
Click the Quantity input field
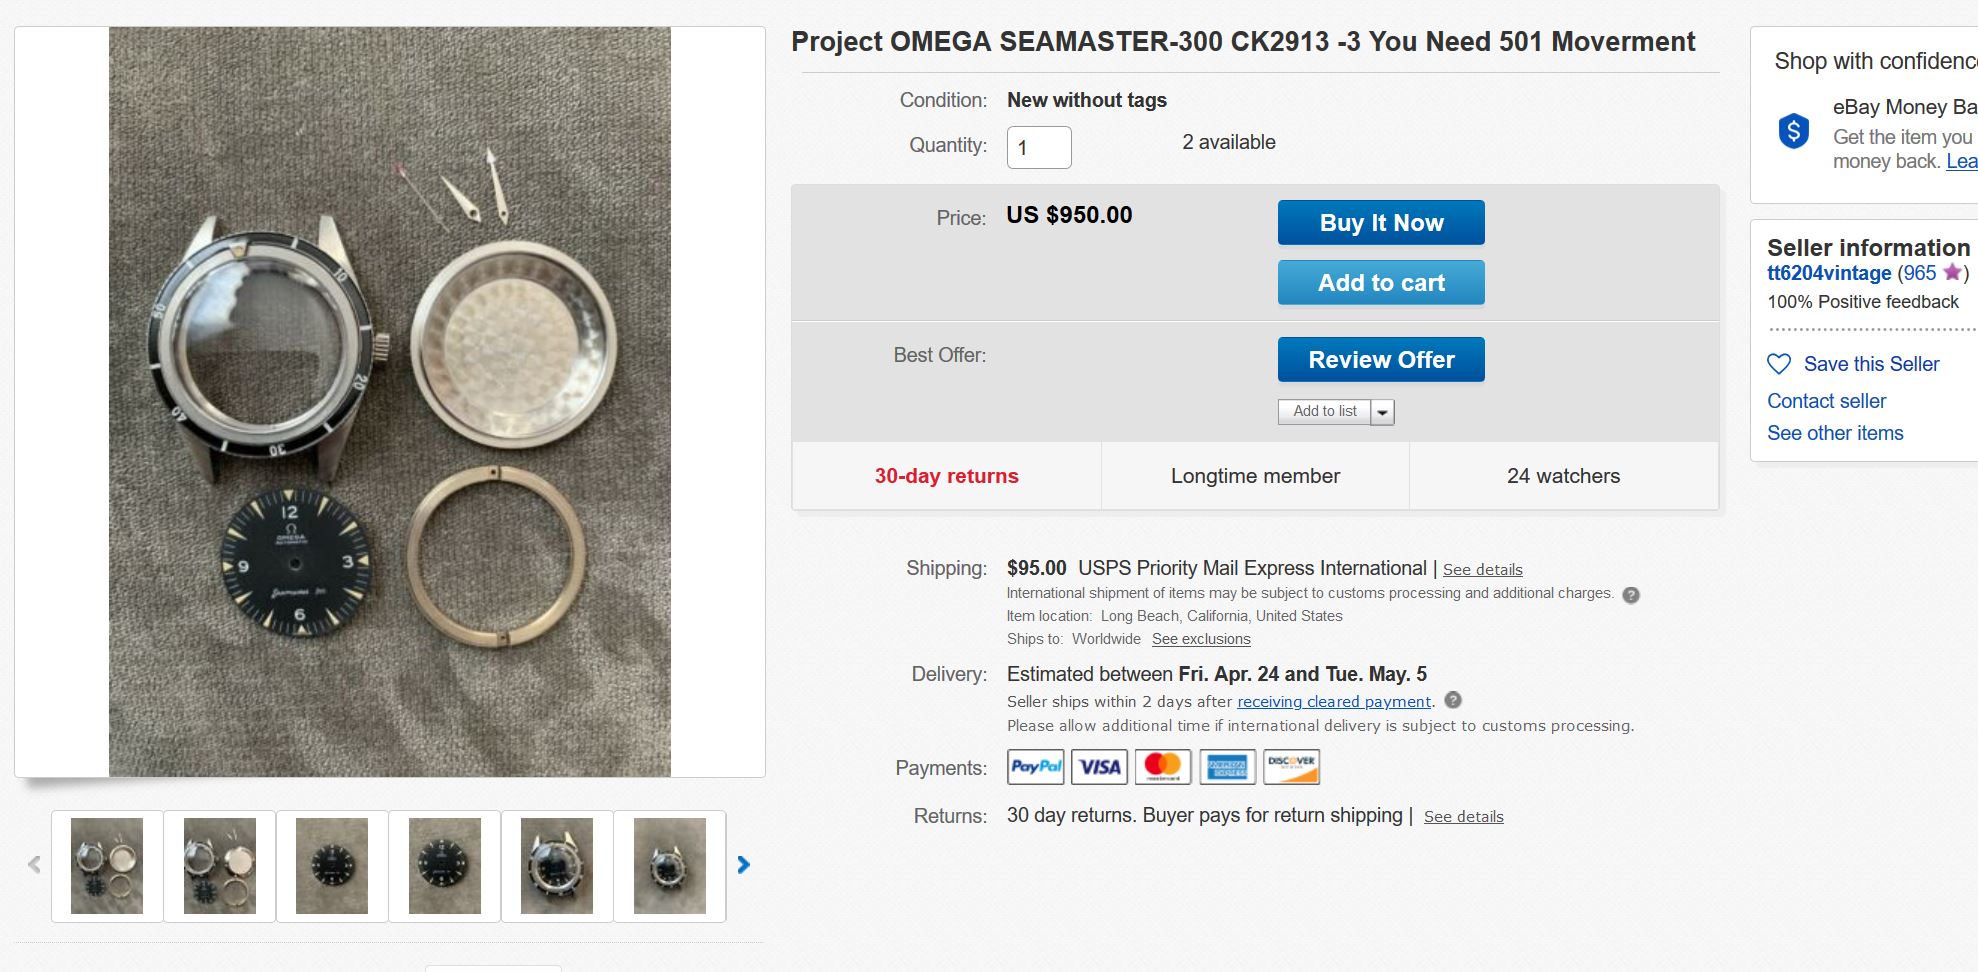1038,148
